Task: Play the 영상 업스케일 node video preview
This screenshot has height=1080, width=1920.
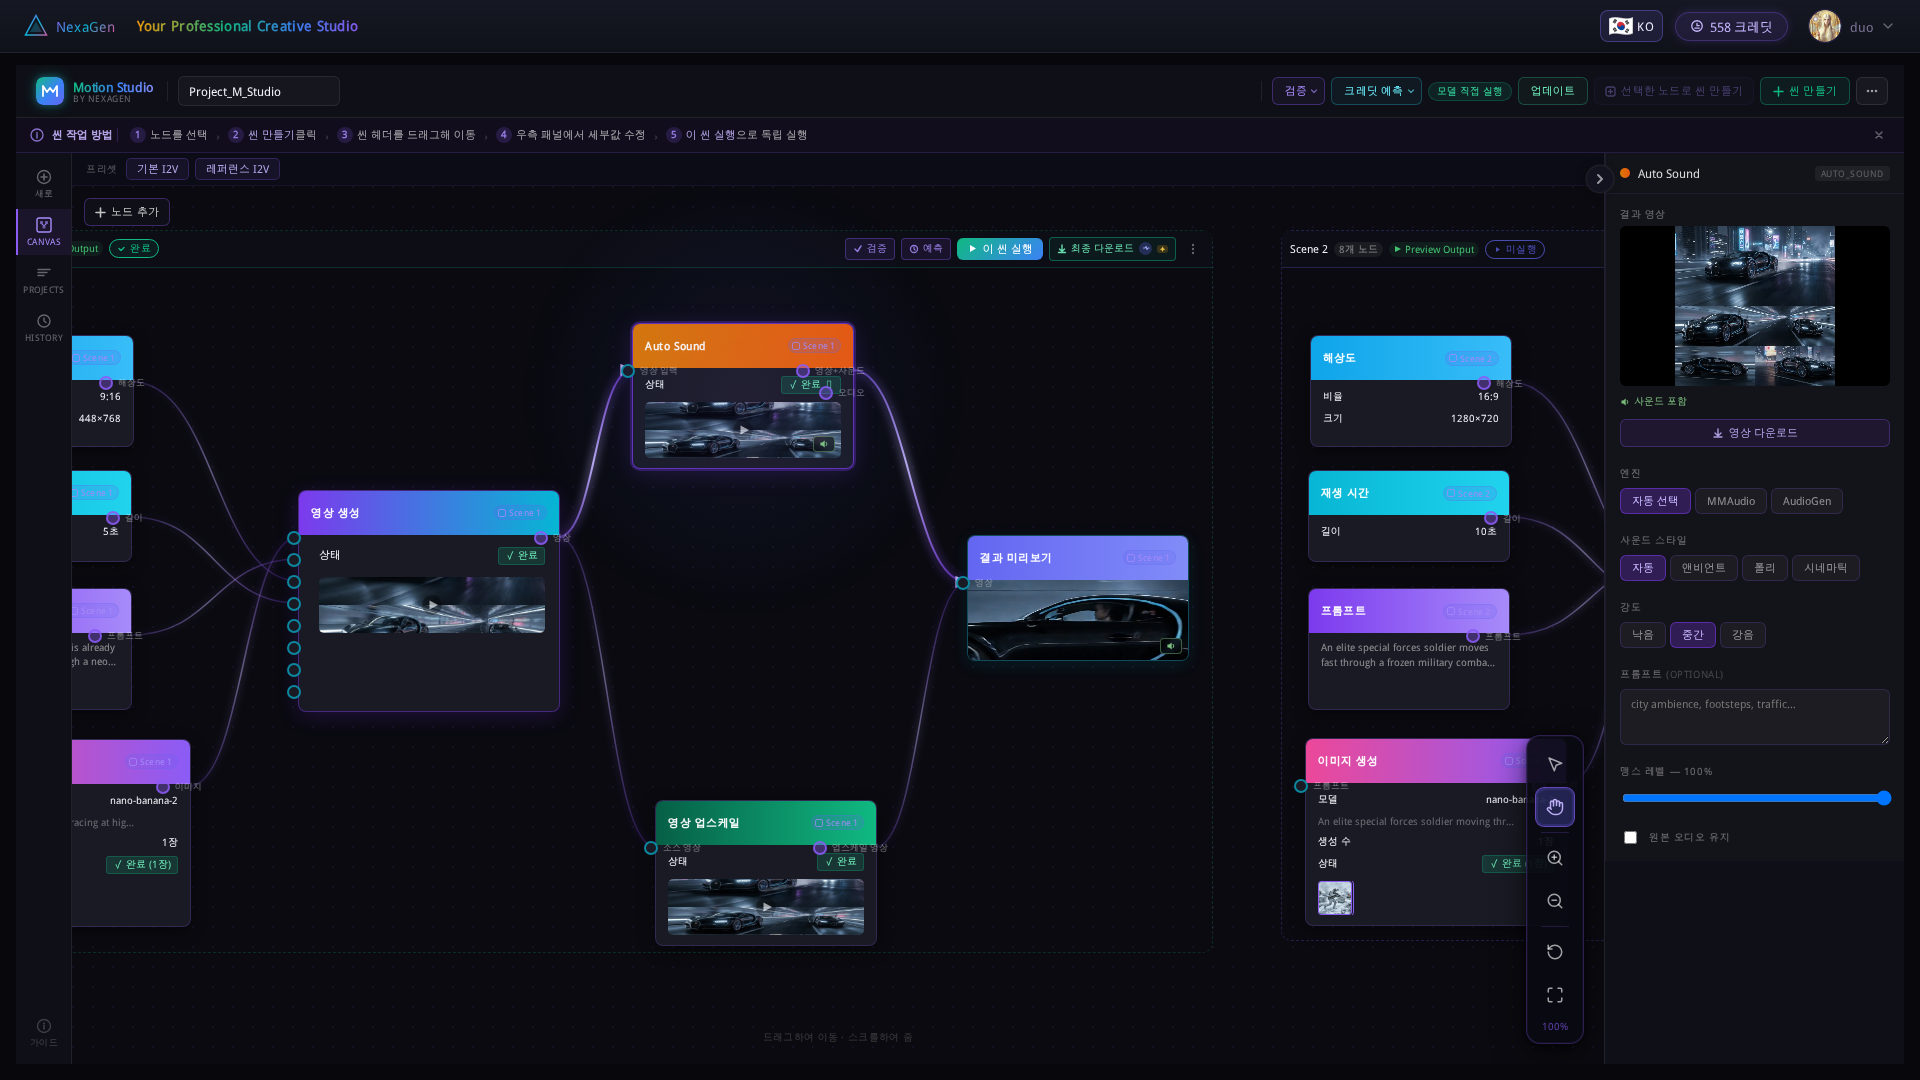Action: click(767, 907)
